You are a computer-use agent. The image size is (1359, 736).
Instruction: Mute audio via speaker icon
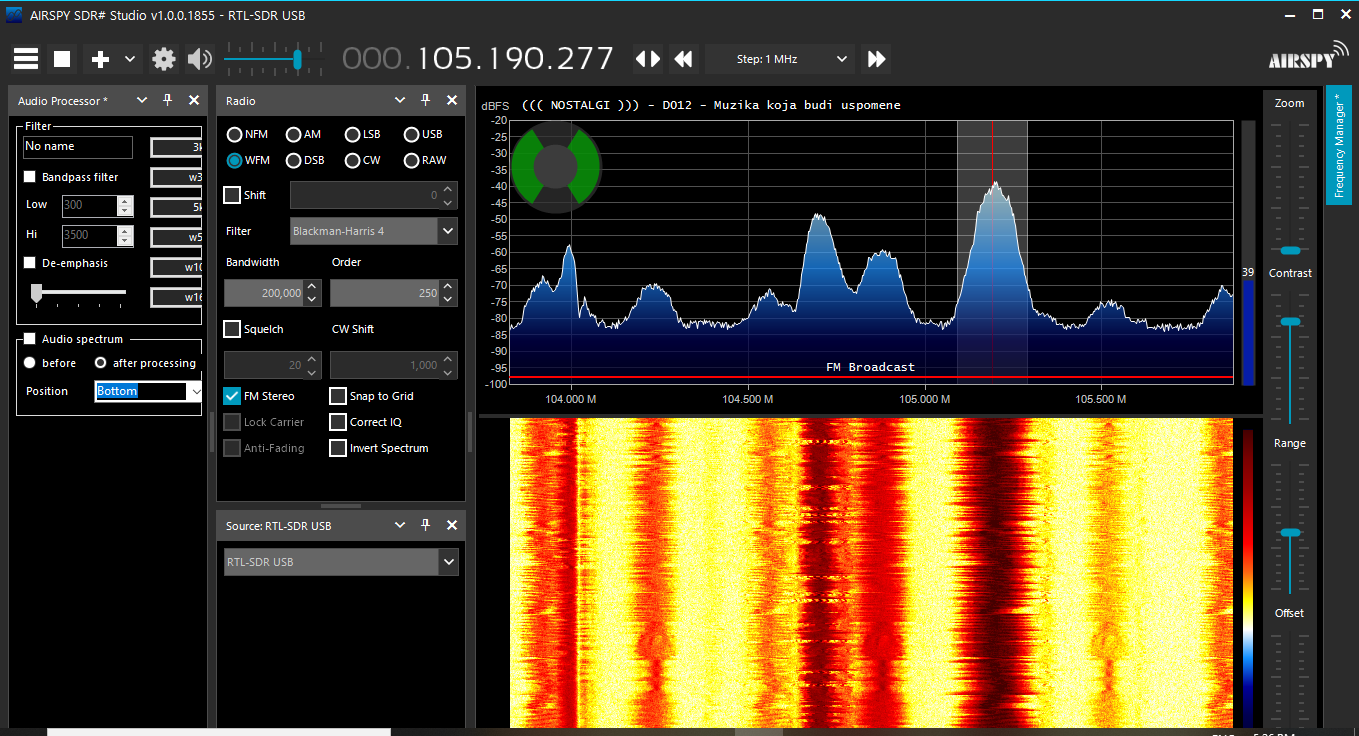click(200, 59)
